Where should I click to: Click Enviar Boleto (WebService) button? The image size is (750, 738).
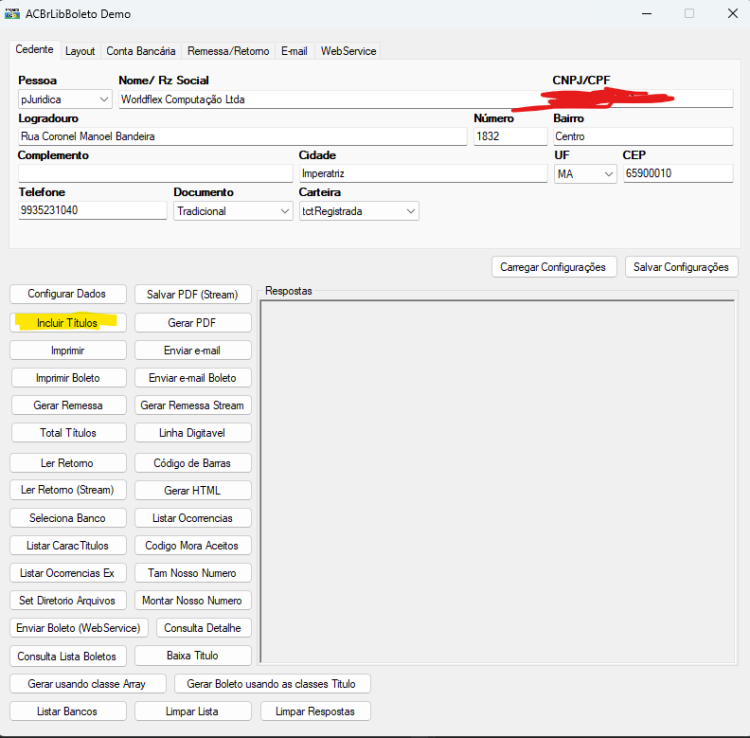pyautogui.click(x=79, y=628)
